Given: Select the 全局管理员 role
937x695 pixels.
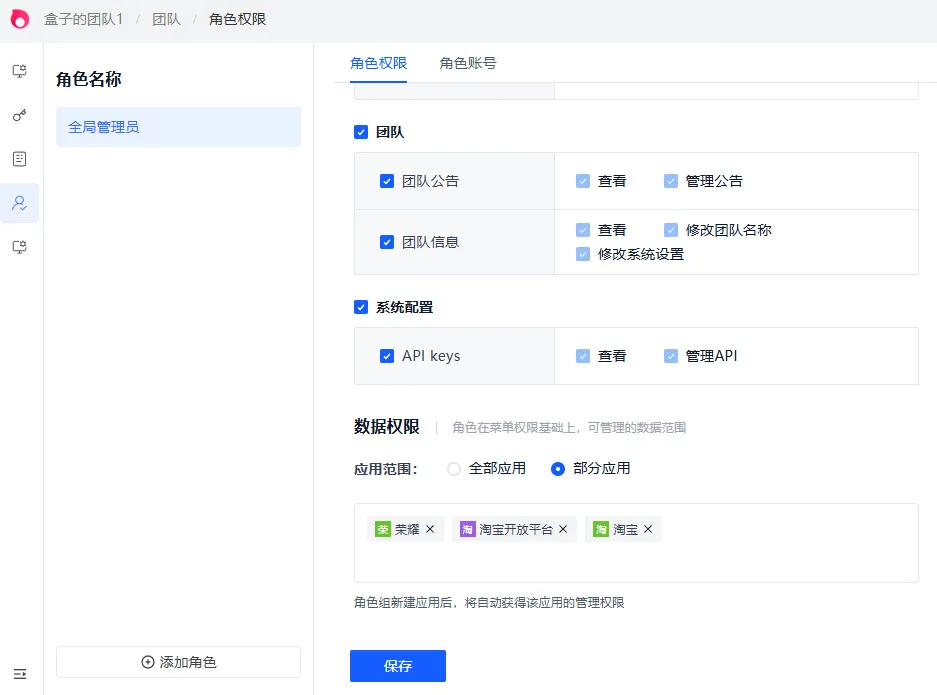Looking at the screenshot, I should click(x=178, y=127).
